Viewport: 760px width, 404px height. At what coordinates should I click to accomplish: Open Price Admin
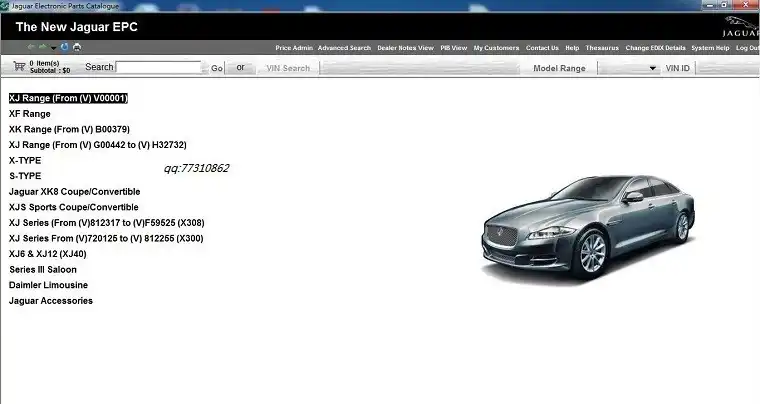294,48
